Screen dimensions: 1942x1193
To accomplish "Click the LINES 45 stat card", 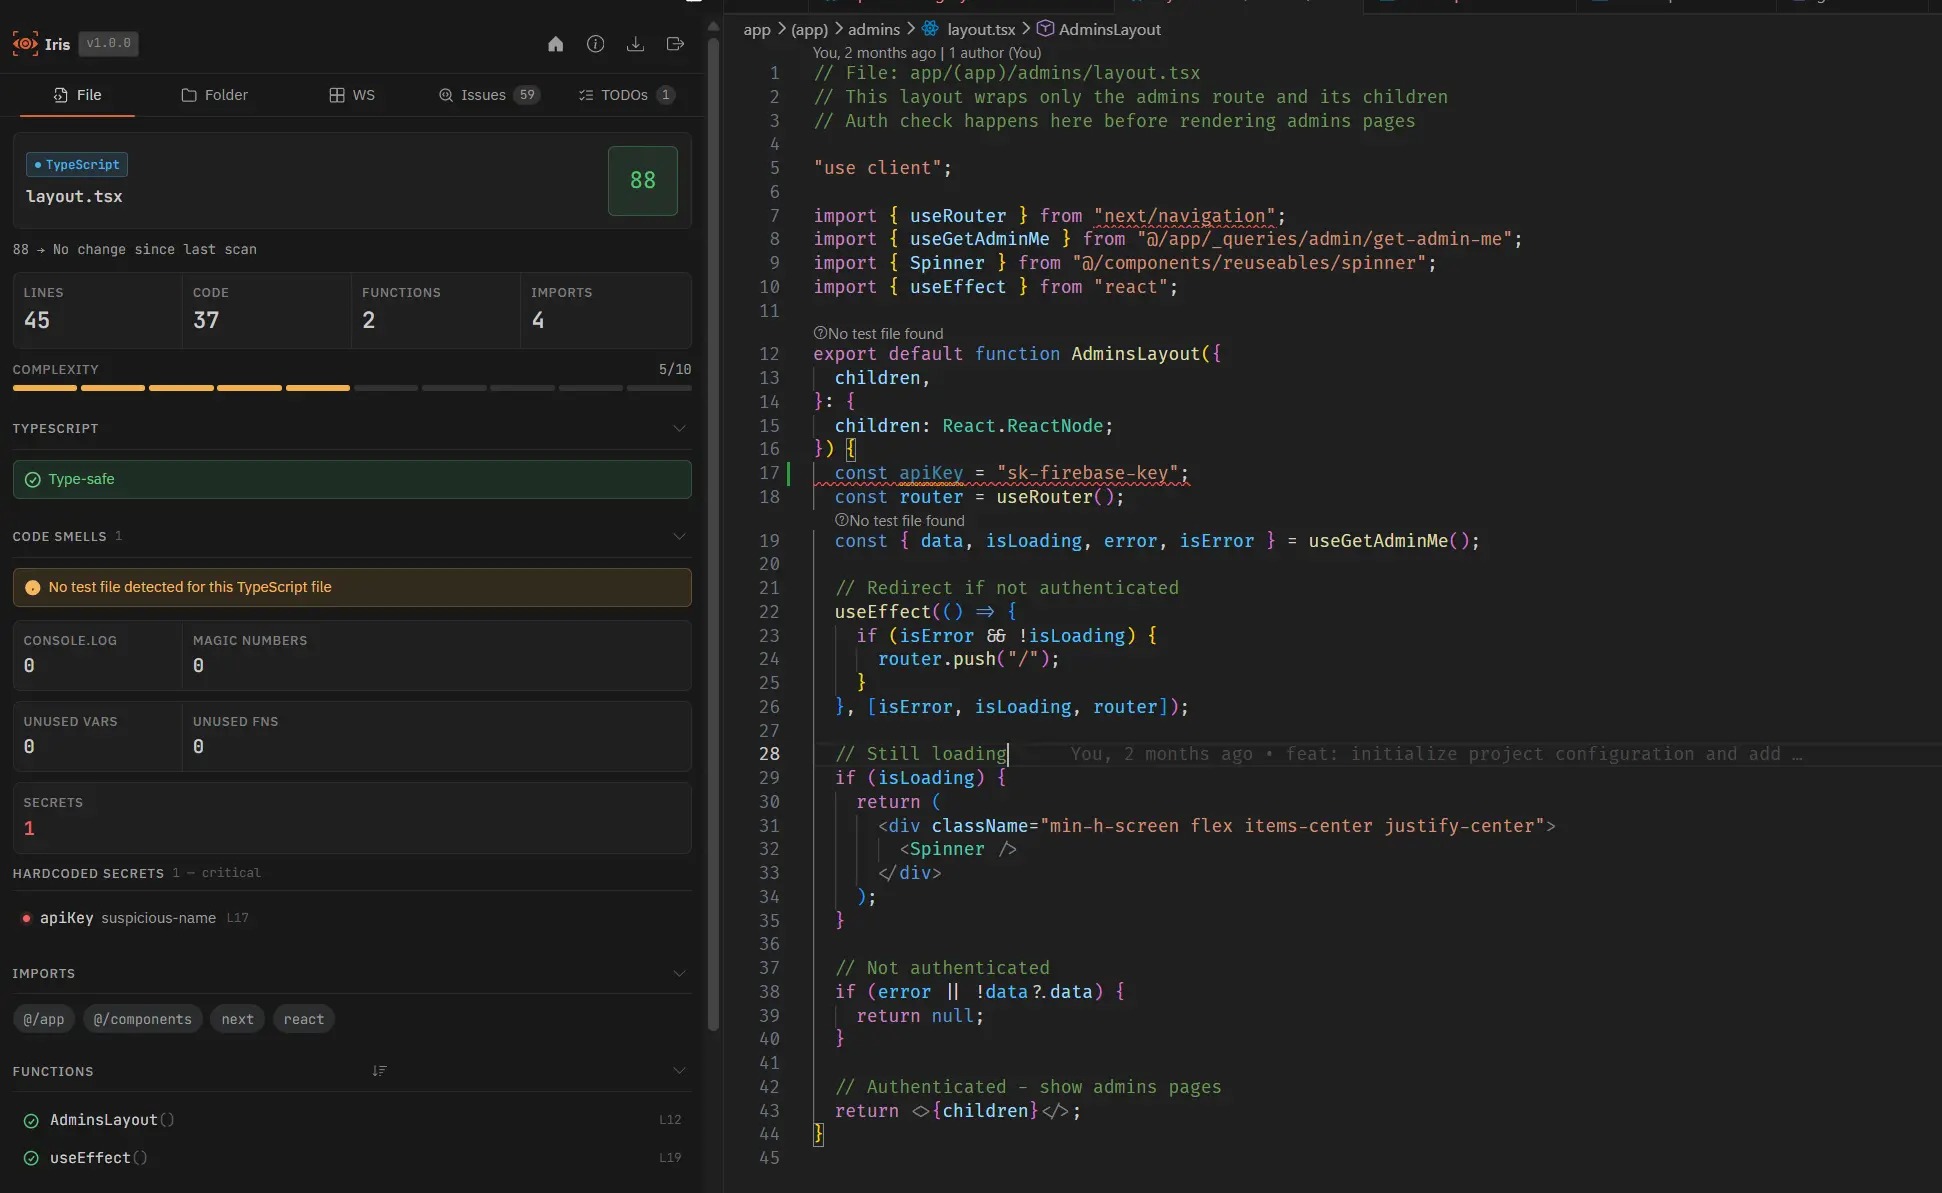I will tap(97, 310).
